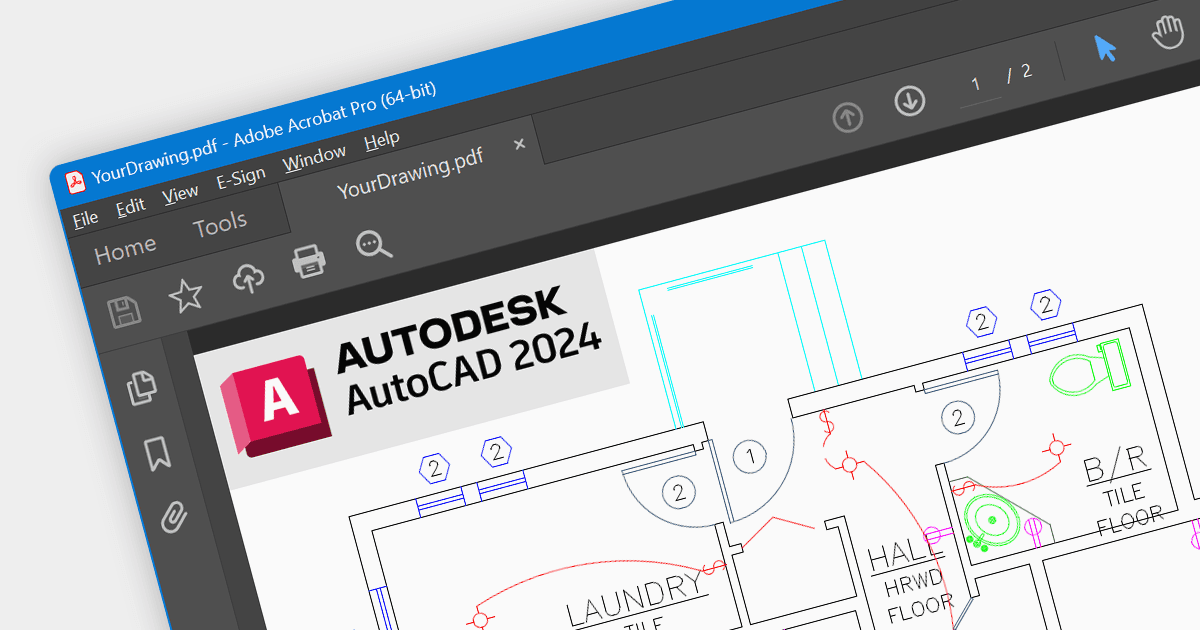Select the YourDrawing.pdf document tab

pyautogui.click(x=410, y=173)
